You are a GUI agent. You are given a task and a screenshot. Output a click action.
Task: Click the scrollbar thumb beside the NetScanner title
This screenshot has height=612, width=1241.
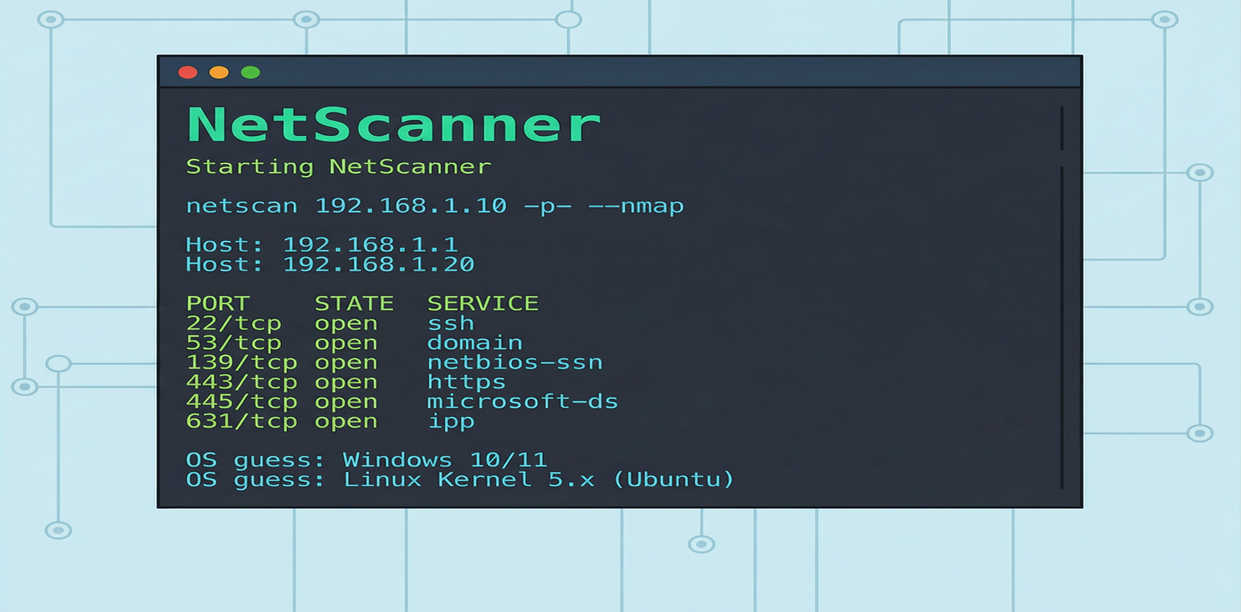tap(1061, 128)
